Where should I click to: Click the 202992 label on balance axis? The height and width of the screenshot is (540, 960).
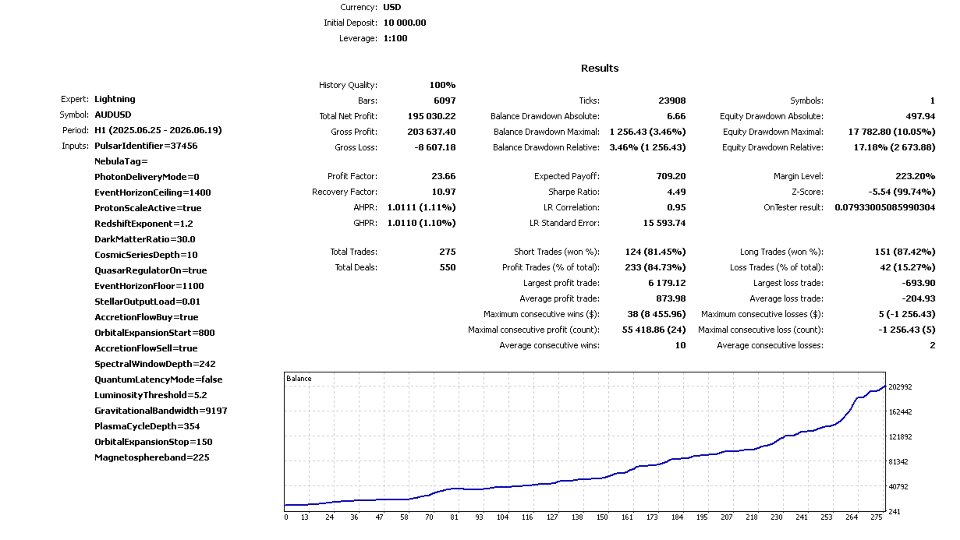tap(900, 387)
